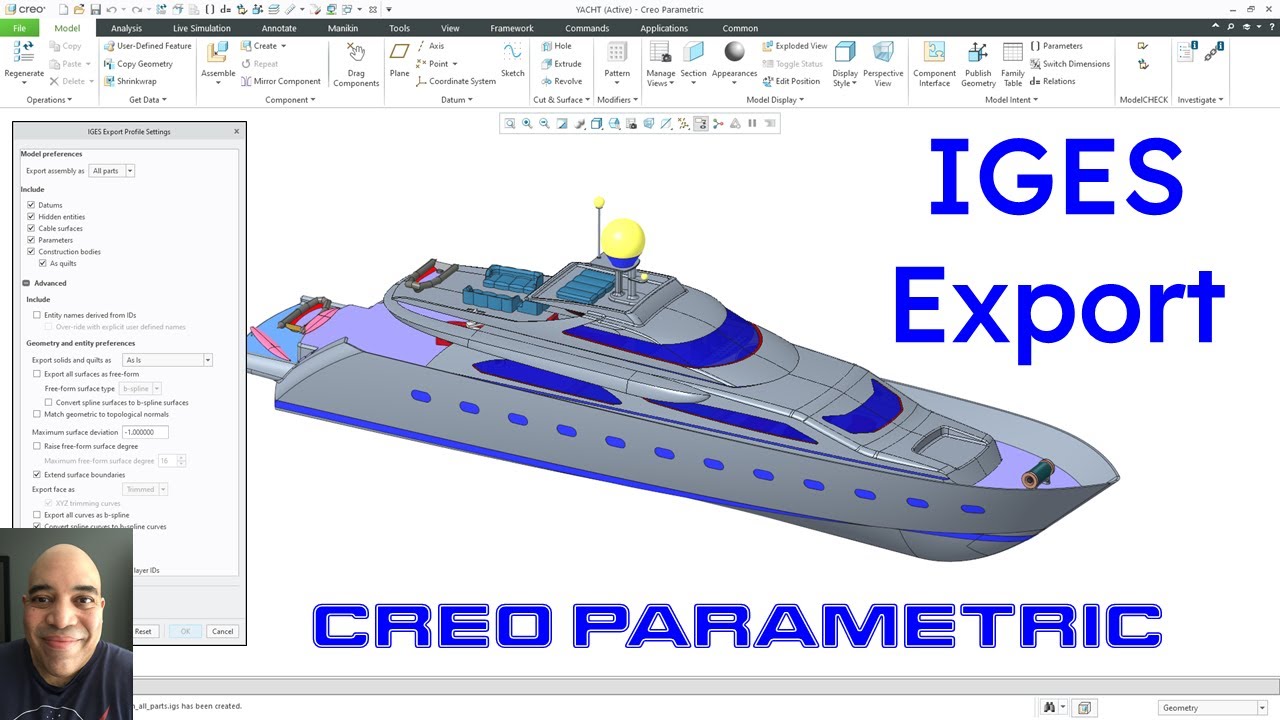Open Export assembly as dropdown
Image resolution: width=1280 pixels, height=720 pixels.
click(x=111, y=171)
